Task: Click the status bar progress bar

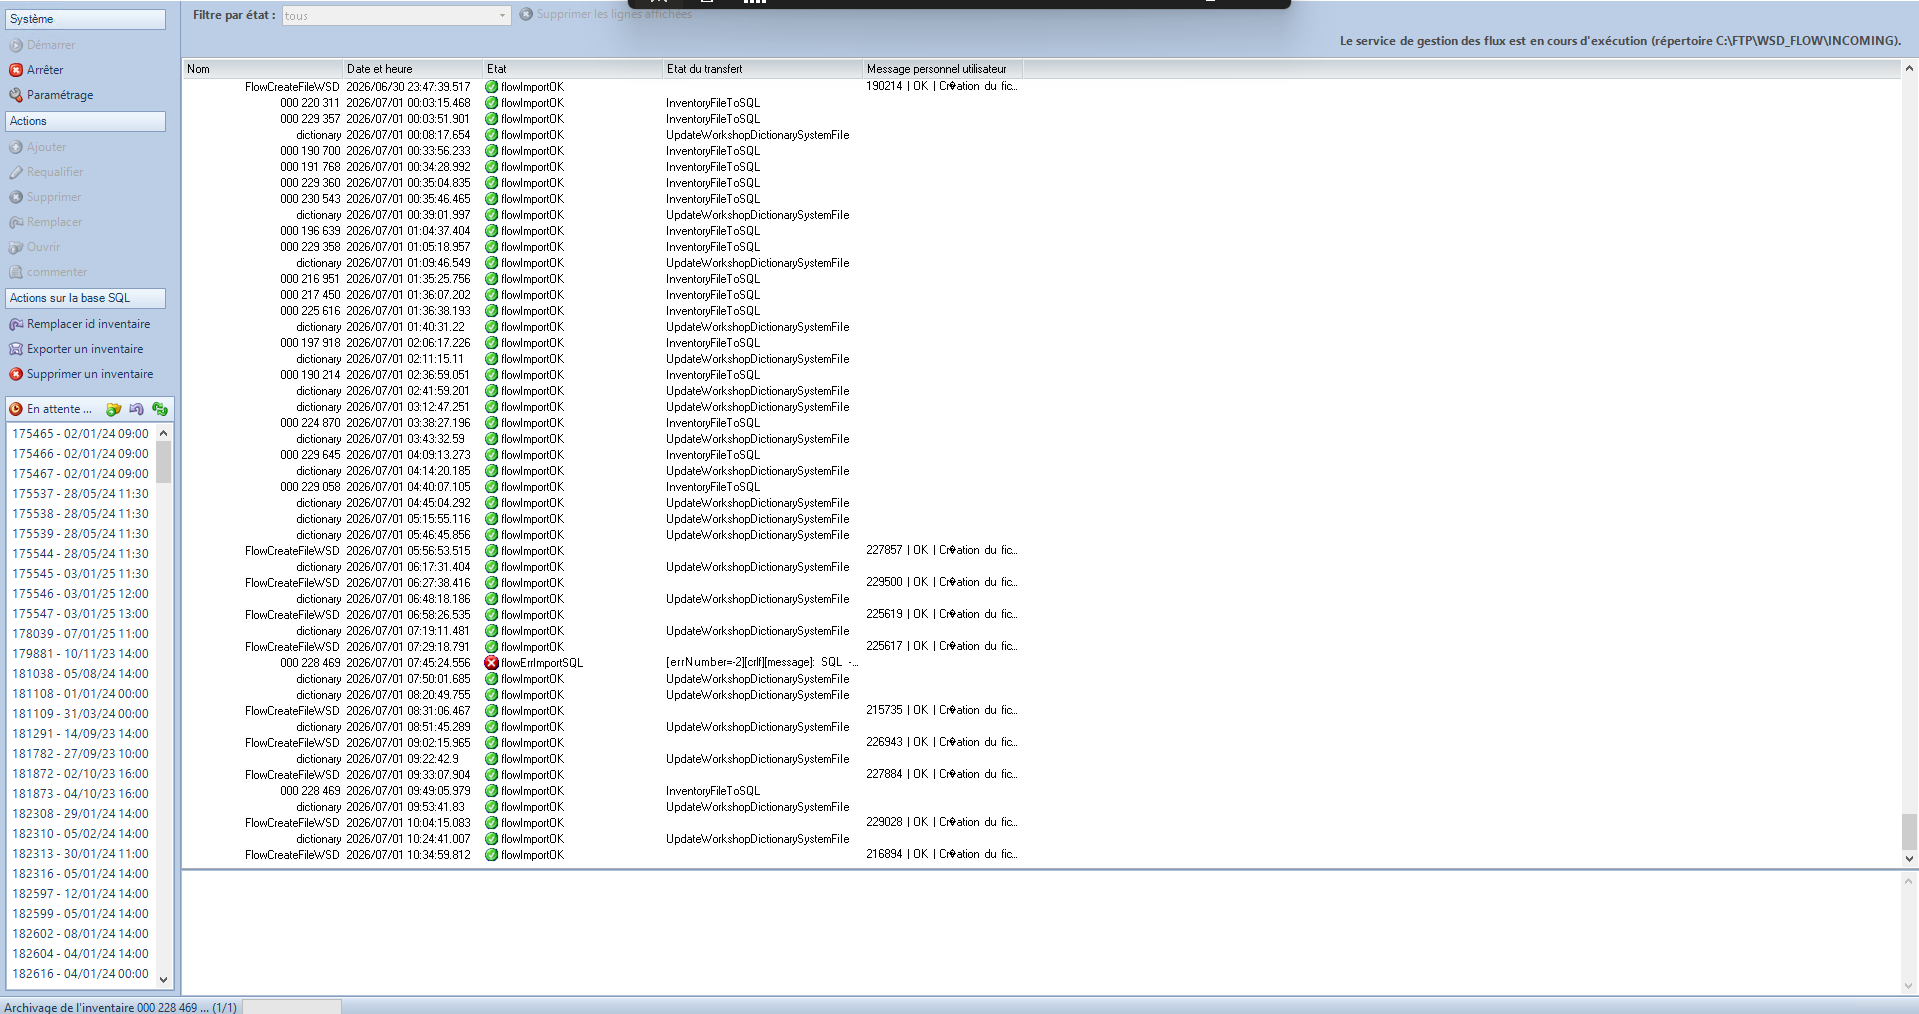Action: (292, 1007)
